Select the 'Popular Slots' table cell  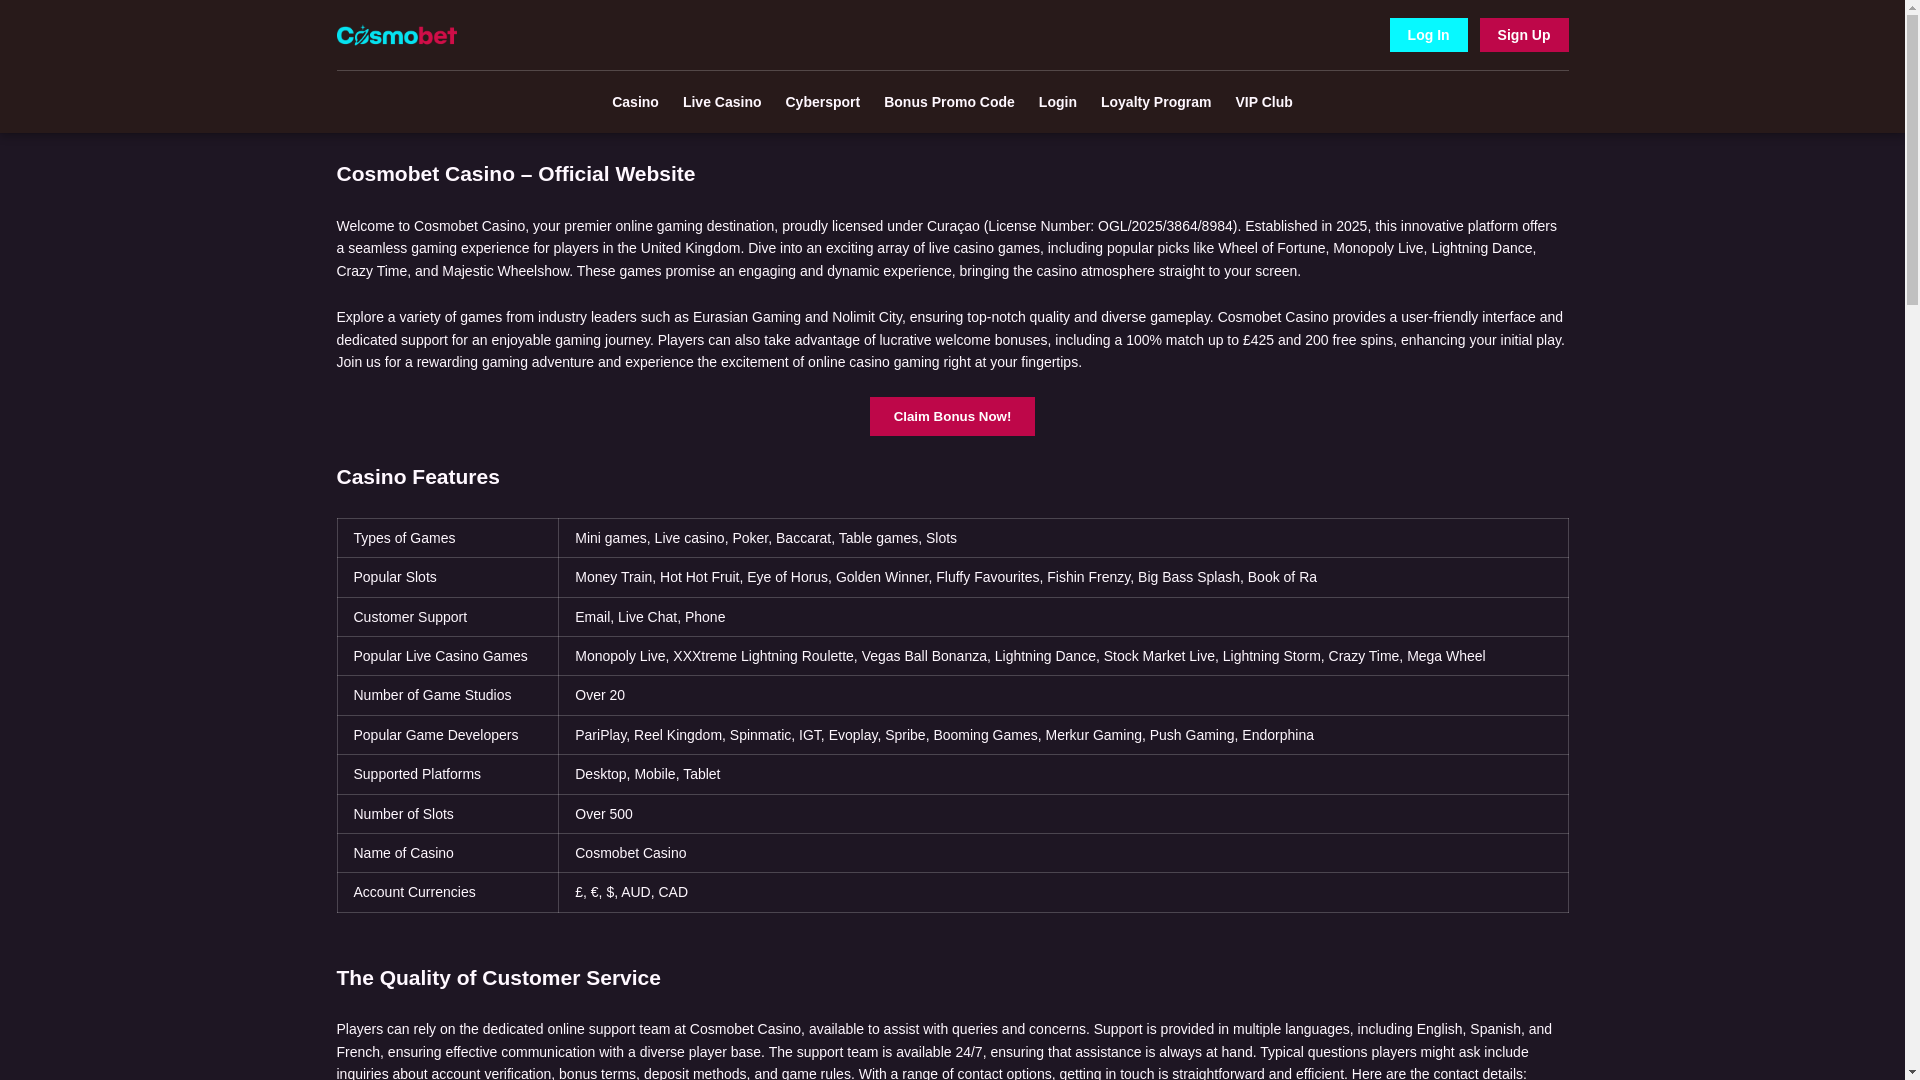(x=447, y=577)
